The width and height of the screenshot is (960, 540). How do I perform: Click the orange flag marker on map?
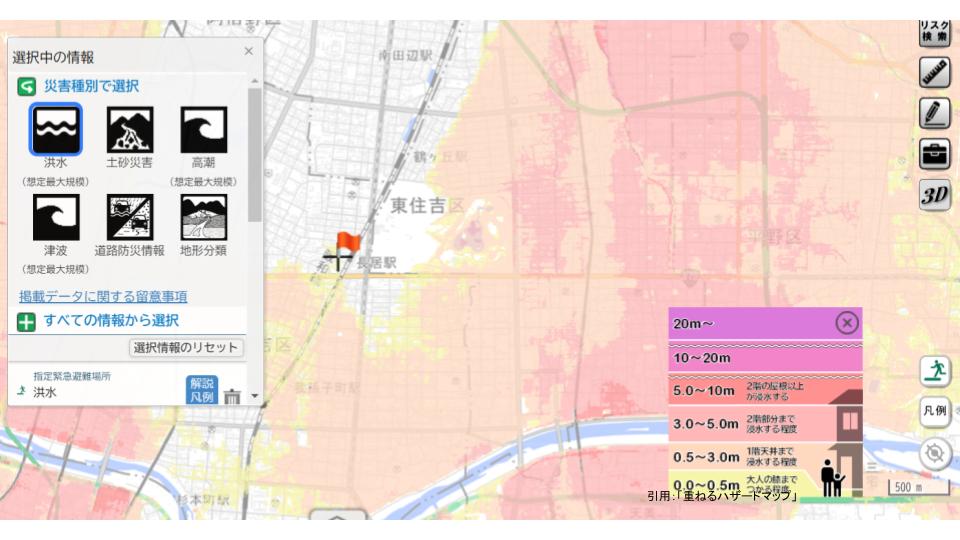click(x=348, y=243)
